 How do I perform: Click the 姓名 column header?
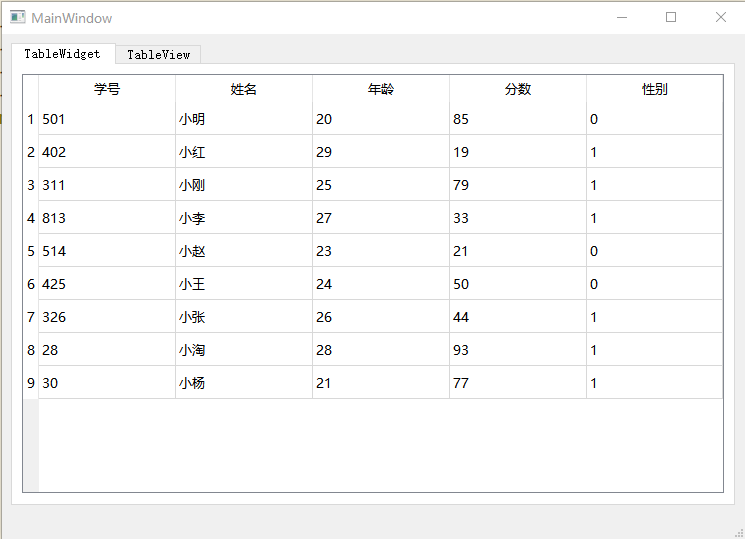tap(244, 89)
